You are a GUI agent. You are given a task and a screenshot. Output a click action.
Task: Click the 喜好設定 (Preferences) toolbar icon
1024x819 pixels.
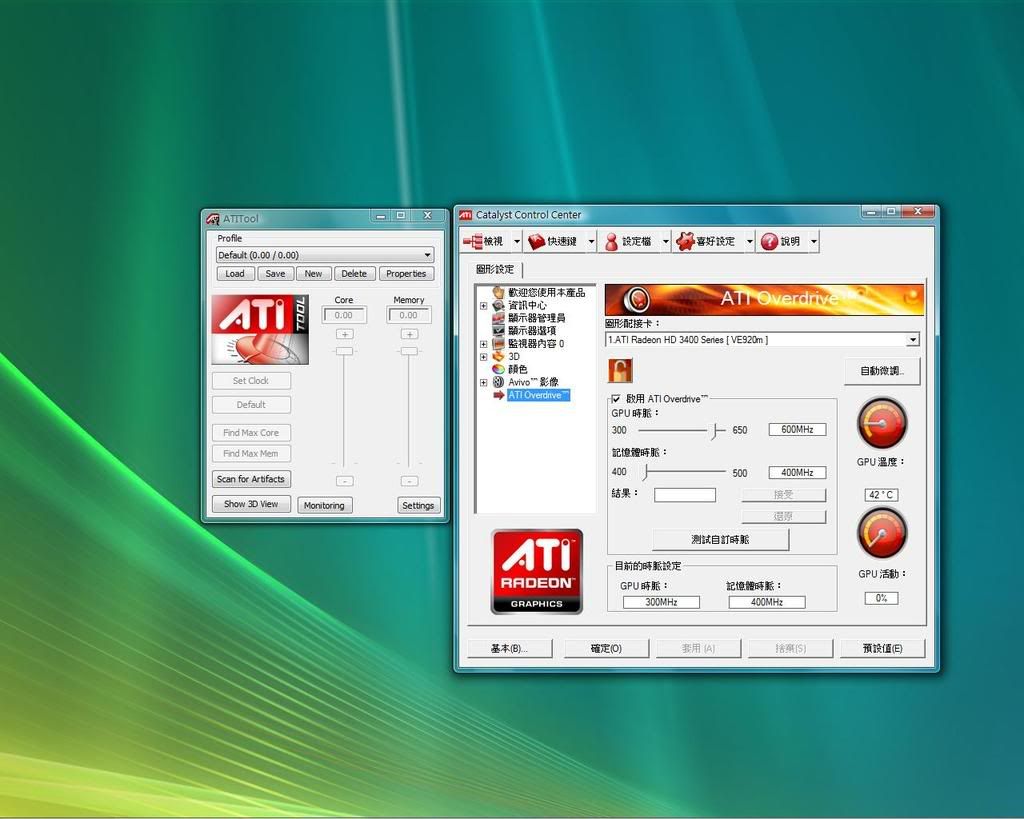pos(685,242)
